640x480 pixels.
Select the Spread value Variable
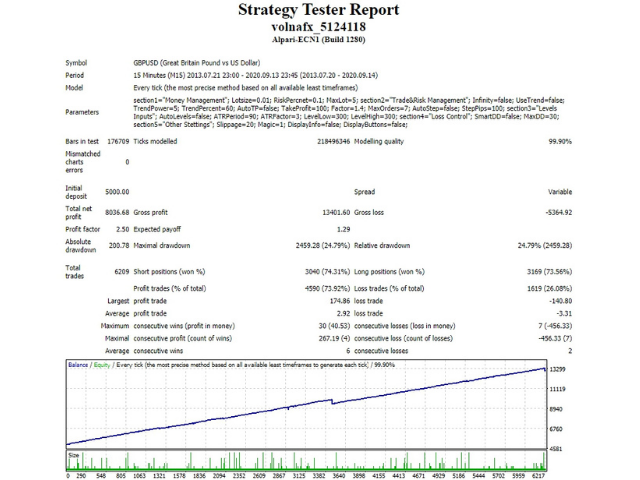pyautogui.click(x=560, y=192)
